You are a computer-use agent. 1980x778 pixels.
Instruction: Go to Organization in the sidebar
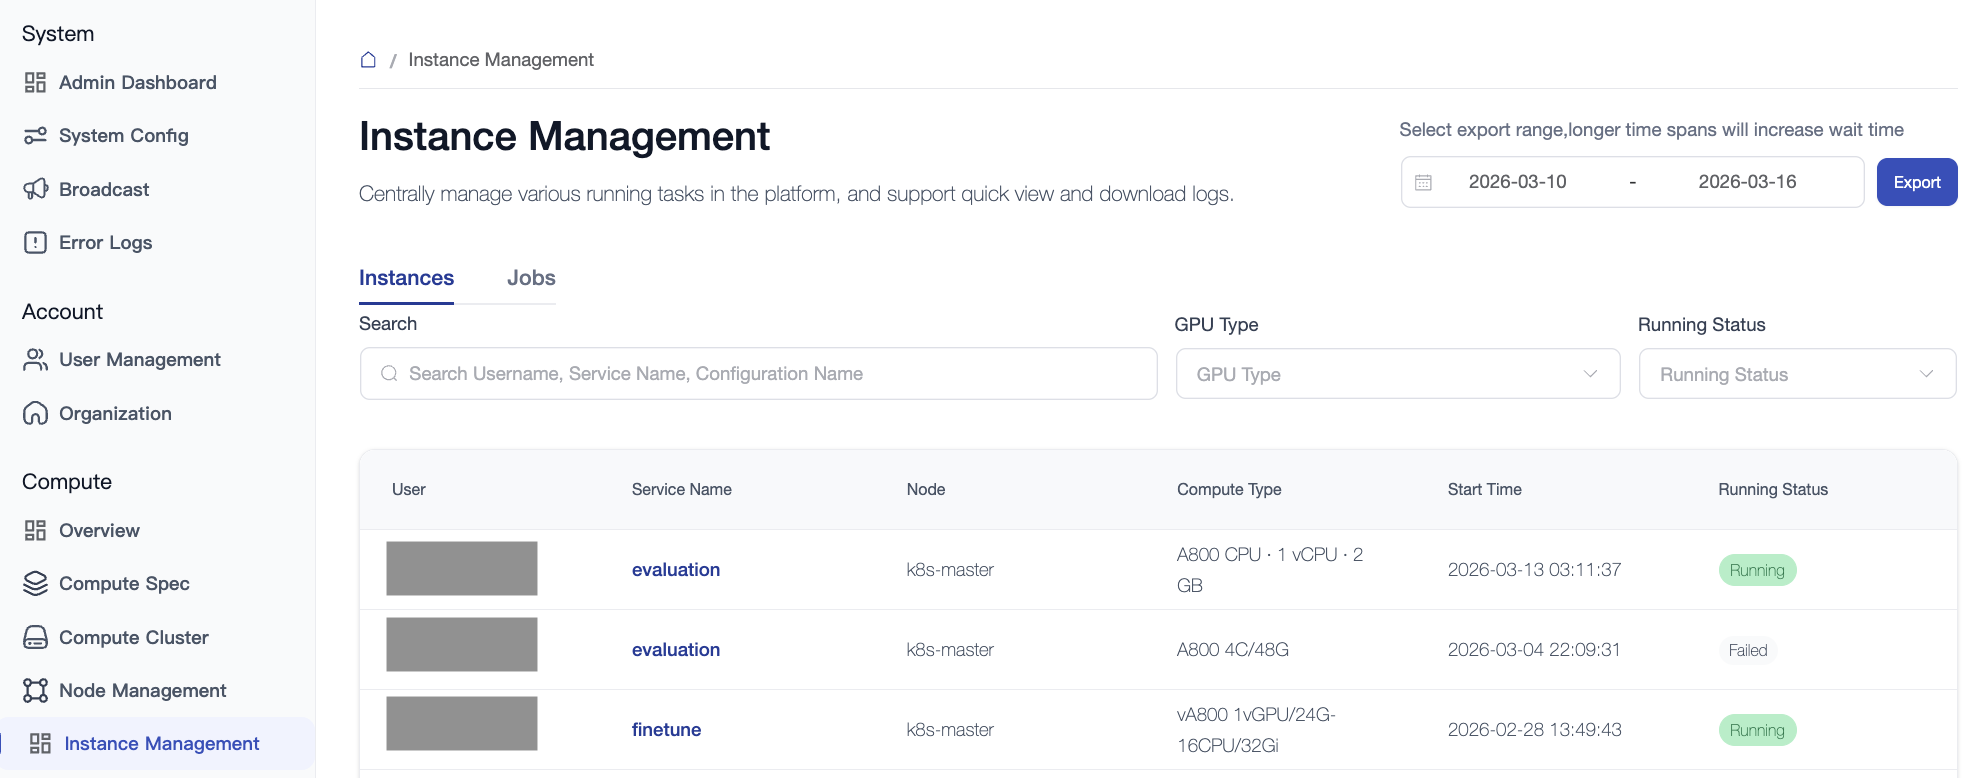pos(115,414)
